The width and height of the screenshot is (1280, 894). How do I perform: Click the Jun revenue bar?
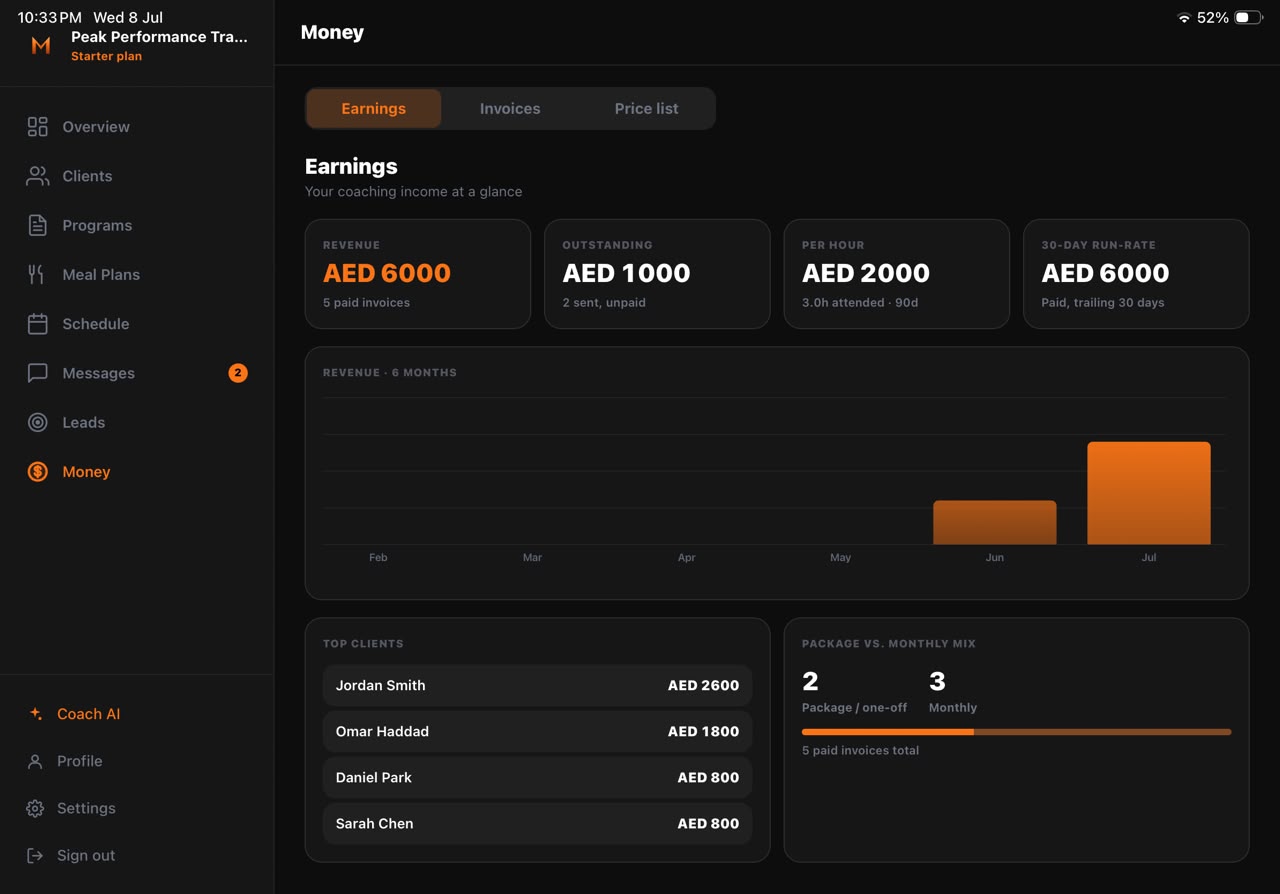point(995,523)
